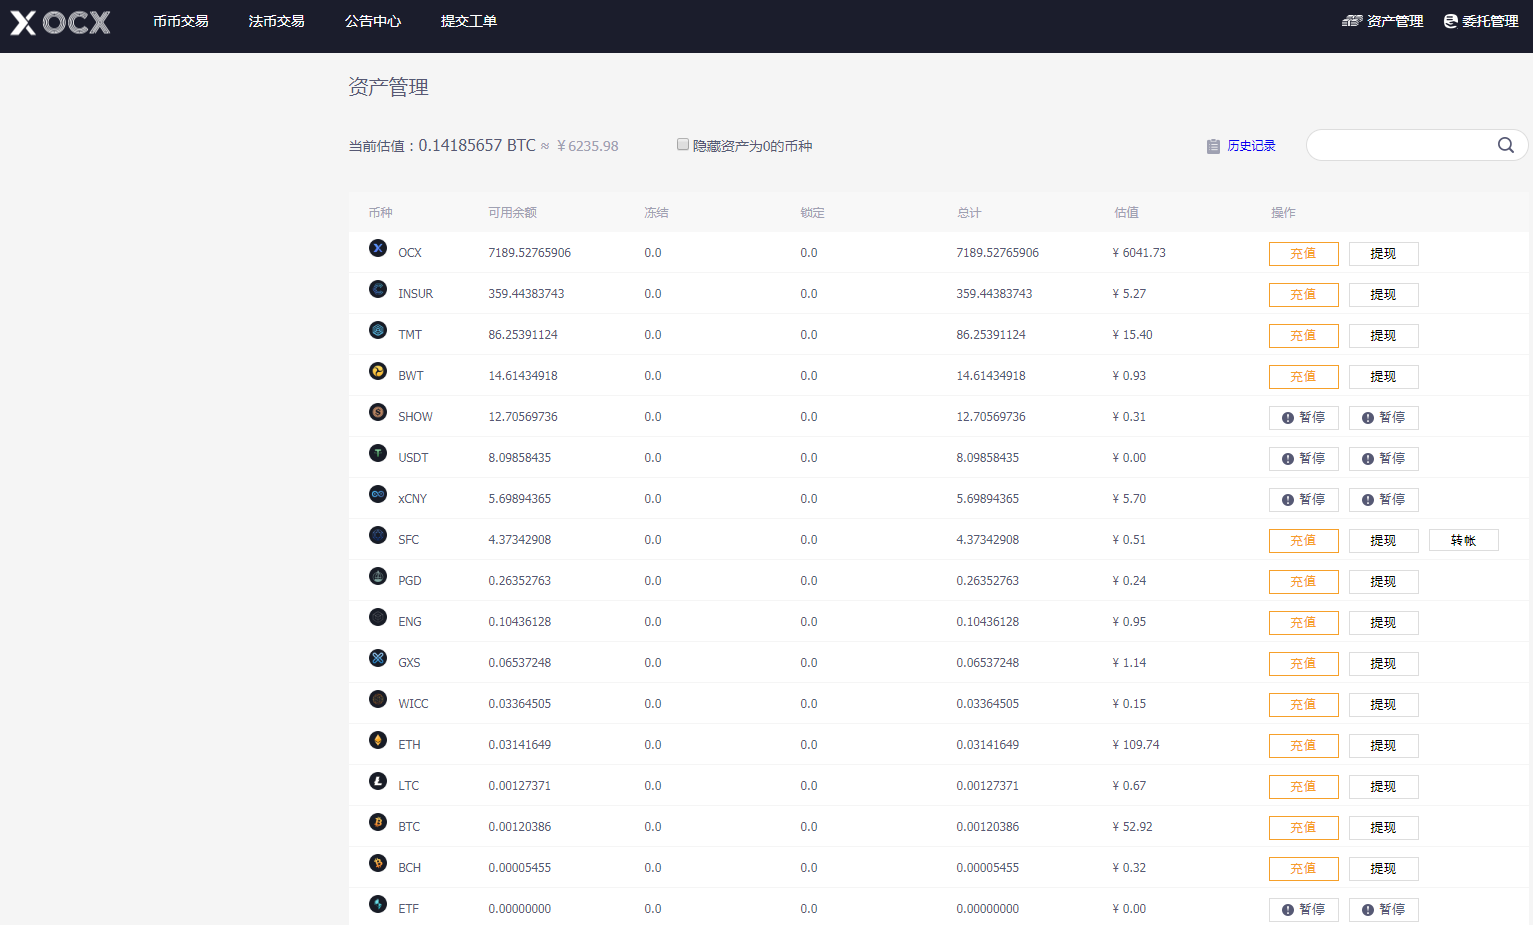Click the WICC coin icon
This screenshot has width=1533, height=925.
tap(378, 699)
